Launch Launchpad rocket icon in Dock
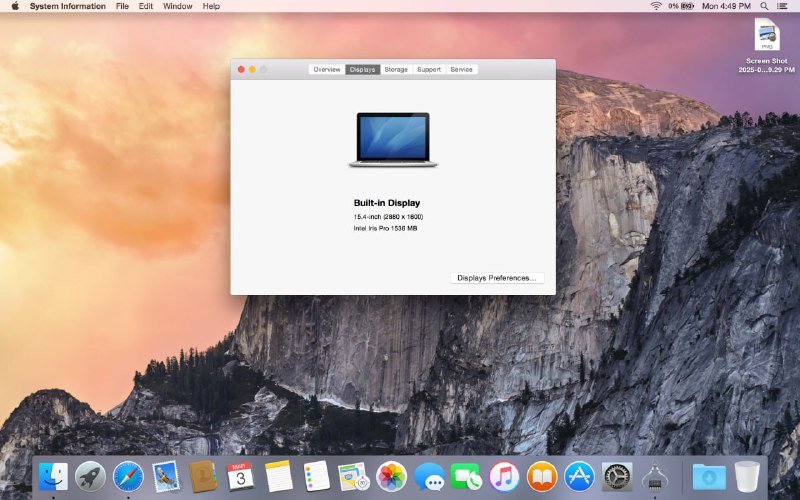Image resolution: width=800 pixels, height=500 pixels. 90,477
